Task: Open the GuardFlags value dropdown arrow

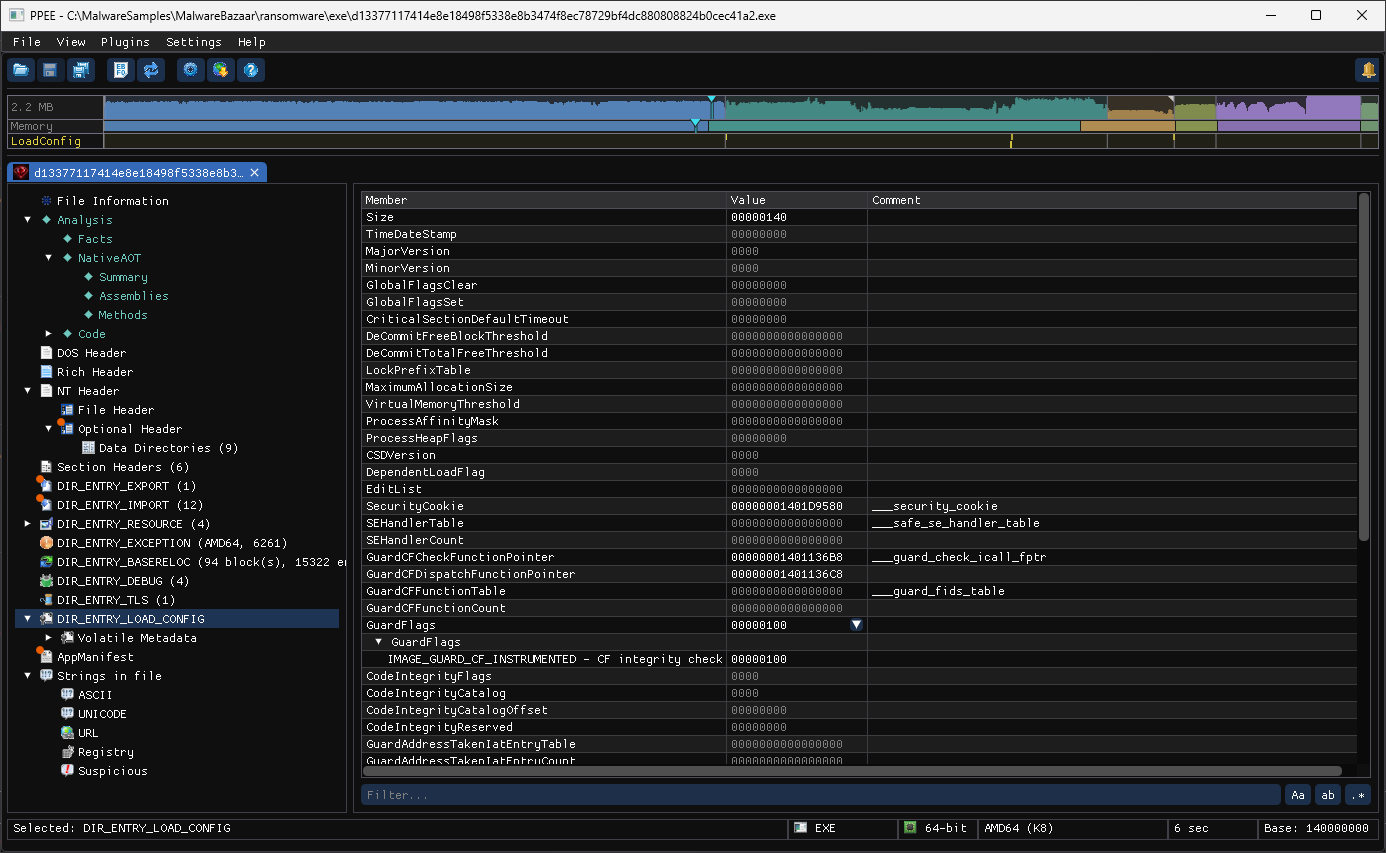Action: pos(856,625)
